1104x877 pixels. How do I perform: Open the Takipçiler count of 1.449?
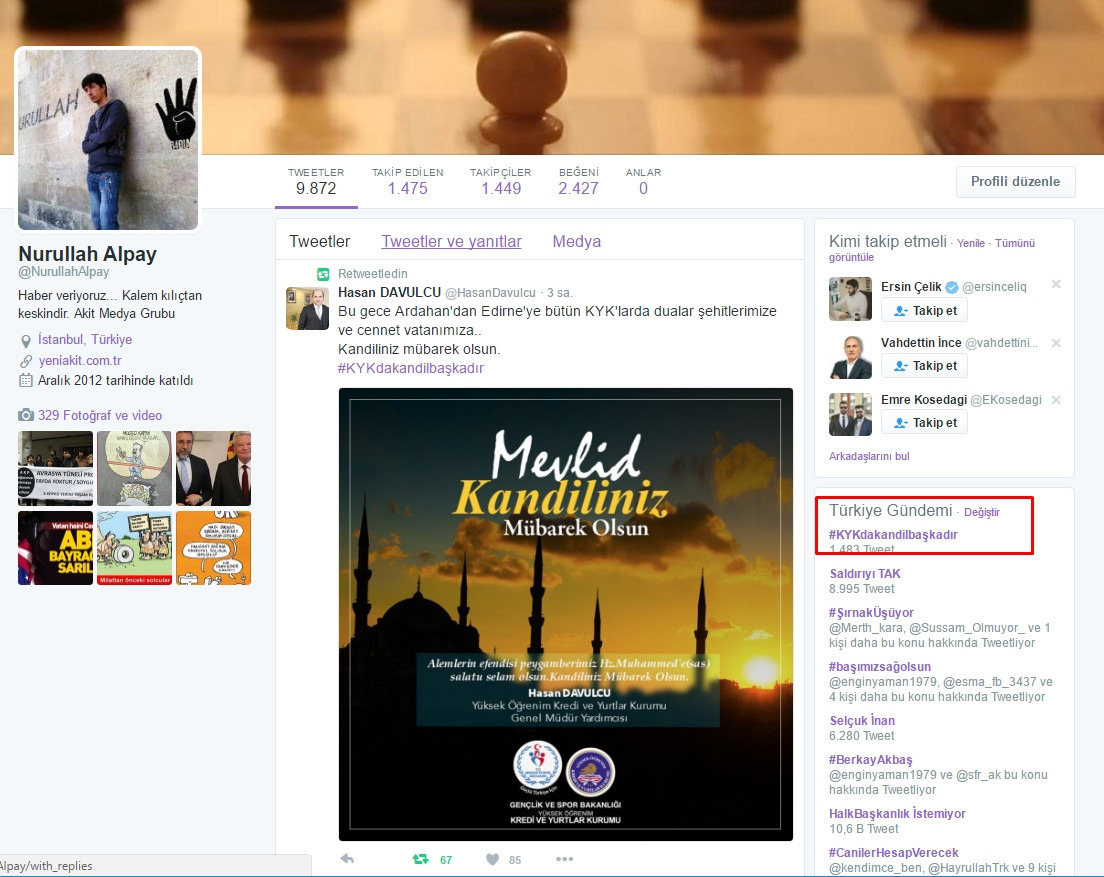point(501,182)
